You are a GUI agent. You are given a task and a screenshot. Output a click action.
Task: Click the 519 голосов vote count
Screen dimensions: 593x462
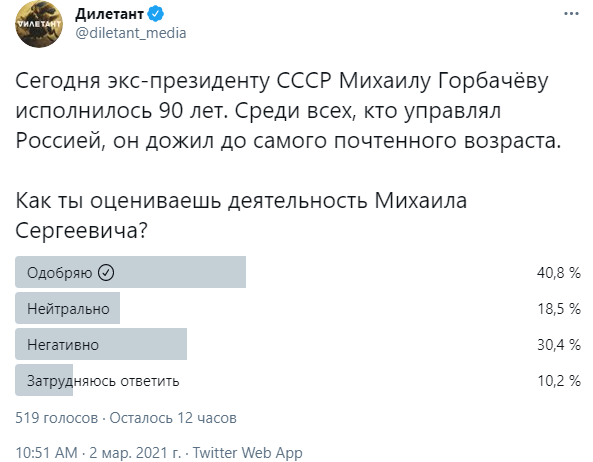point(56,418)
